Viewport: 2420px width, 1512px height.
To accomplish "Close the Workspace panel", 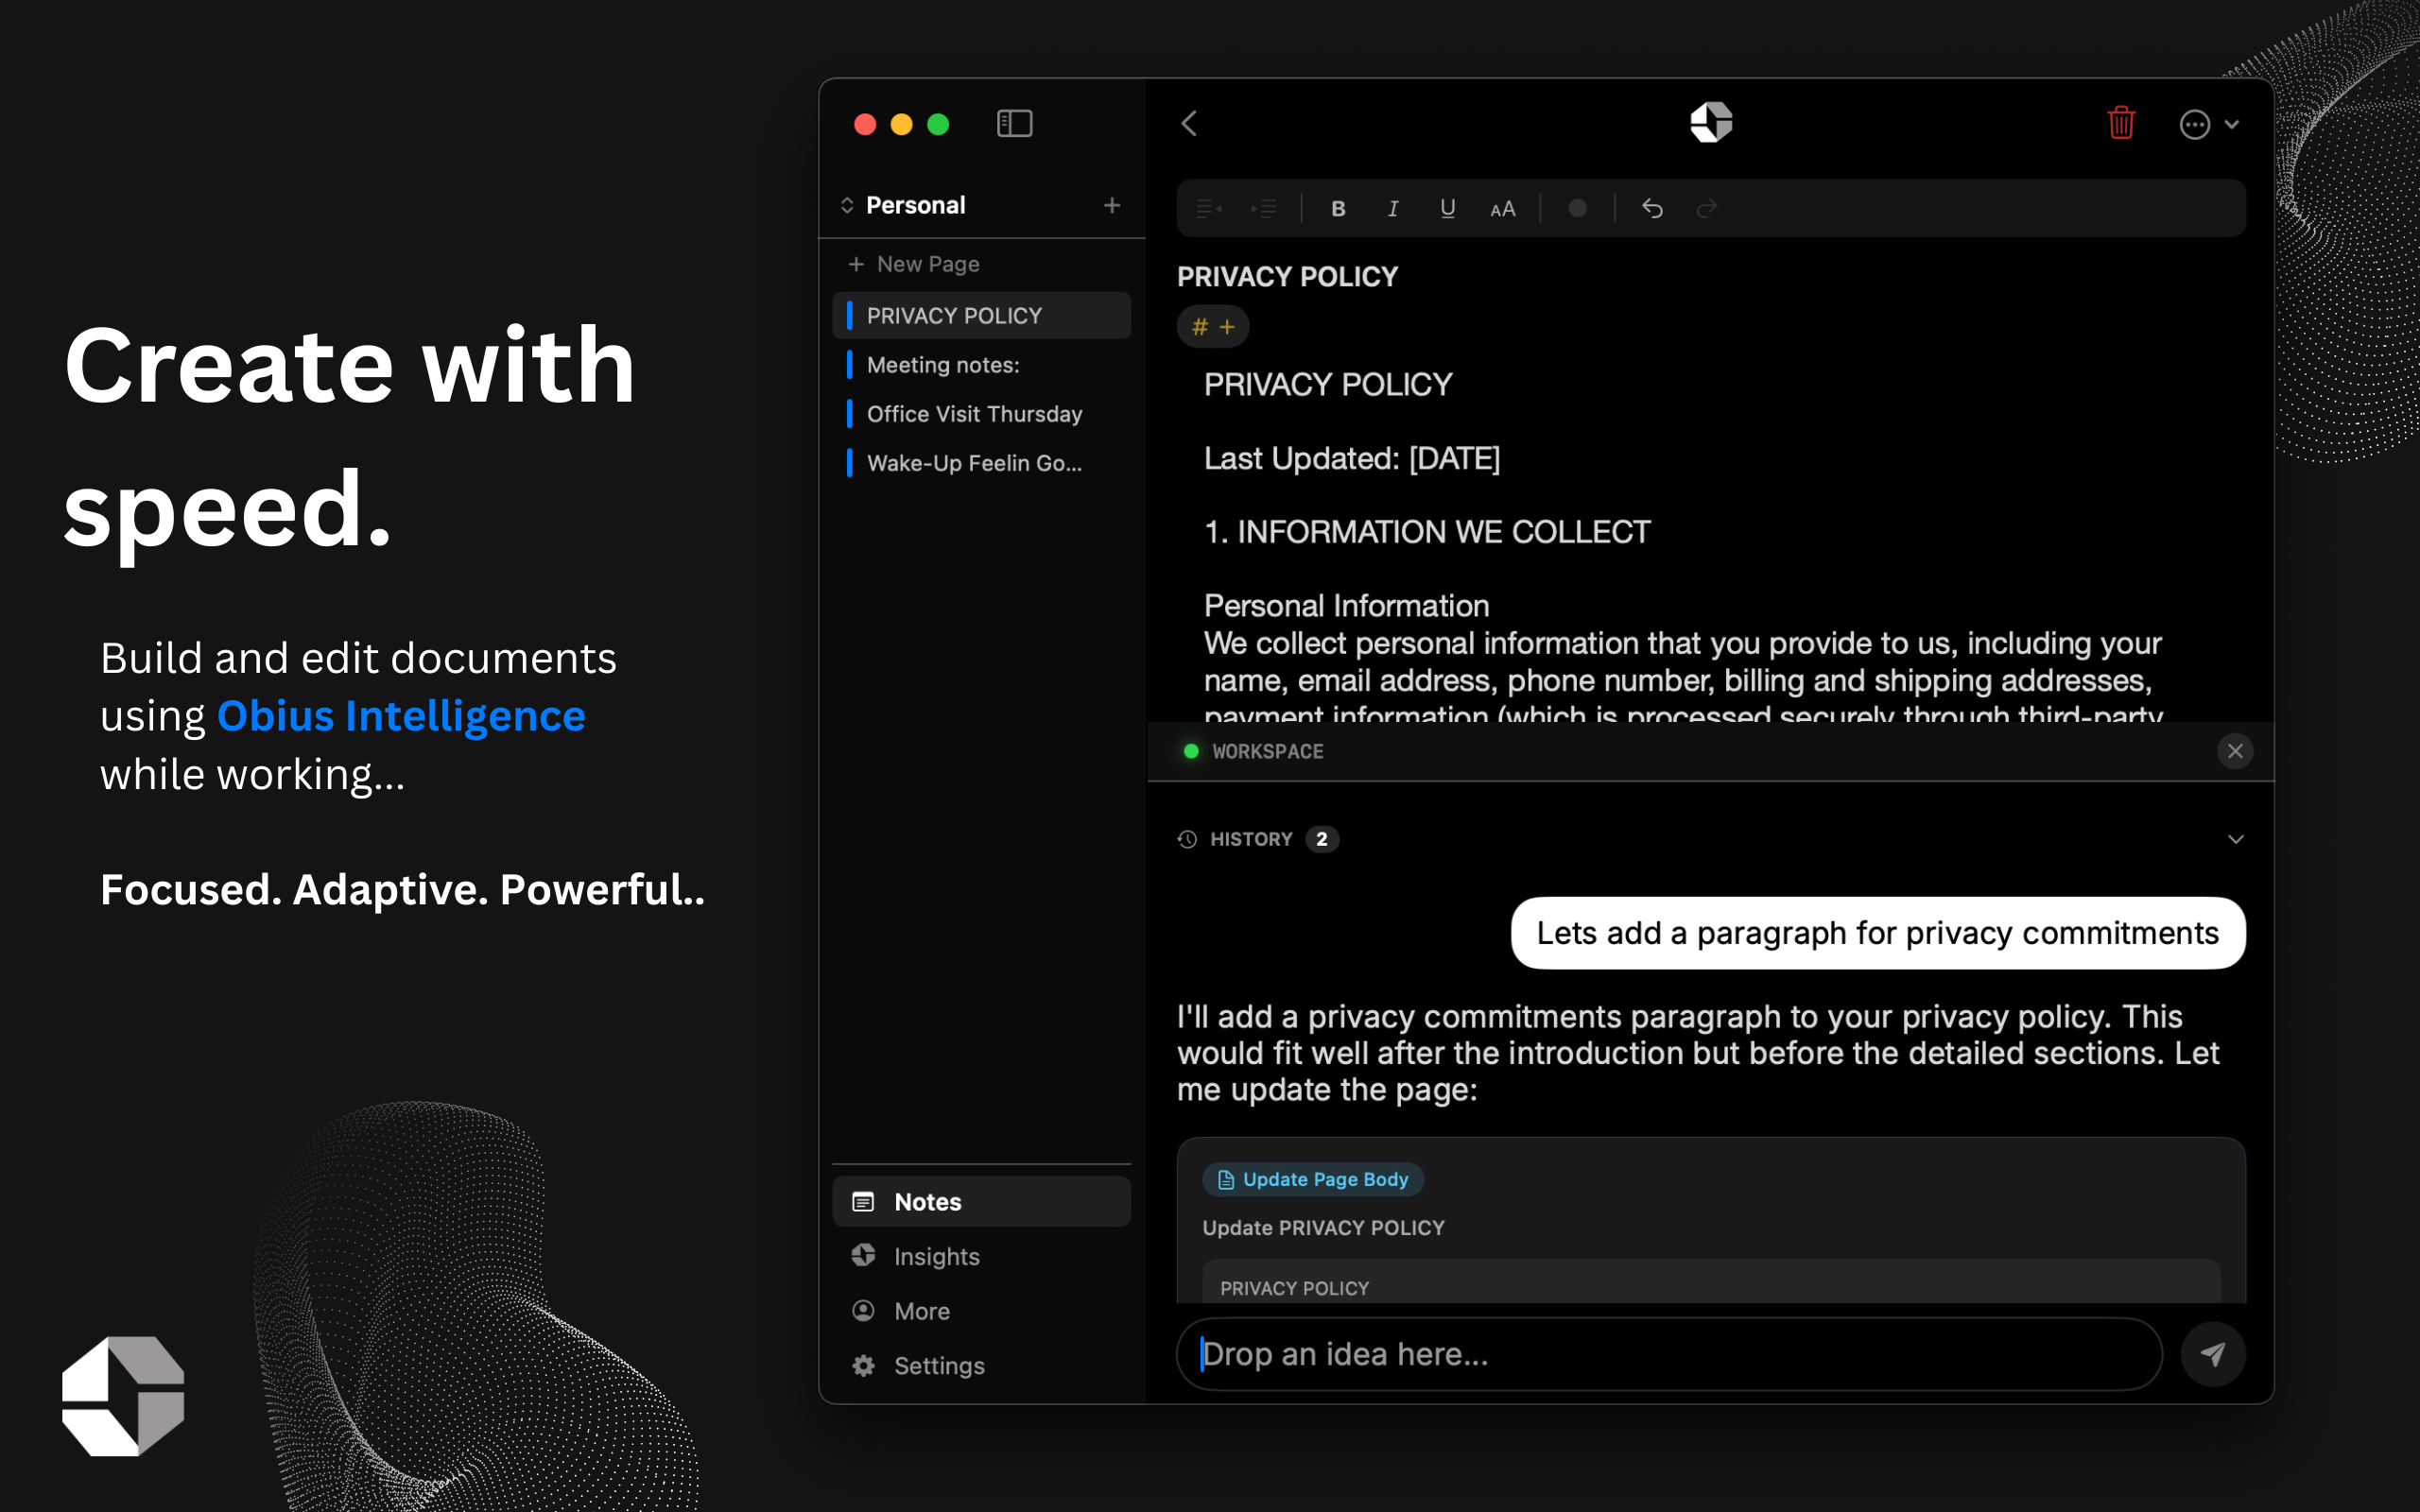I will pyautogui.click(x=2235, y=751).
